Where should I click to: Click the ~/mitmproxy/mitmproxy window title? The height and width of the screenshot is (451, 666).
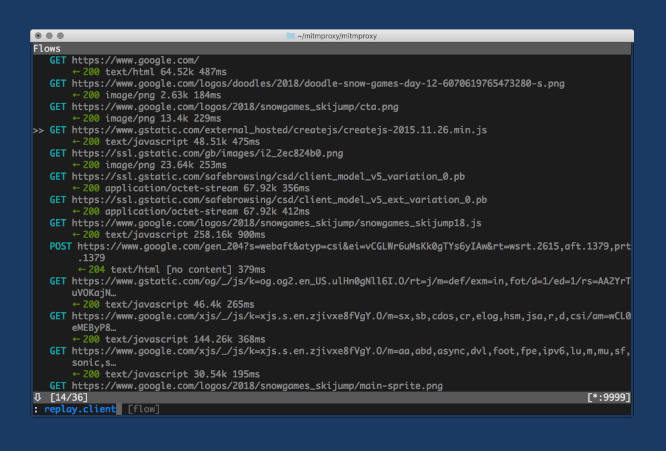coord(339,35)
